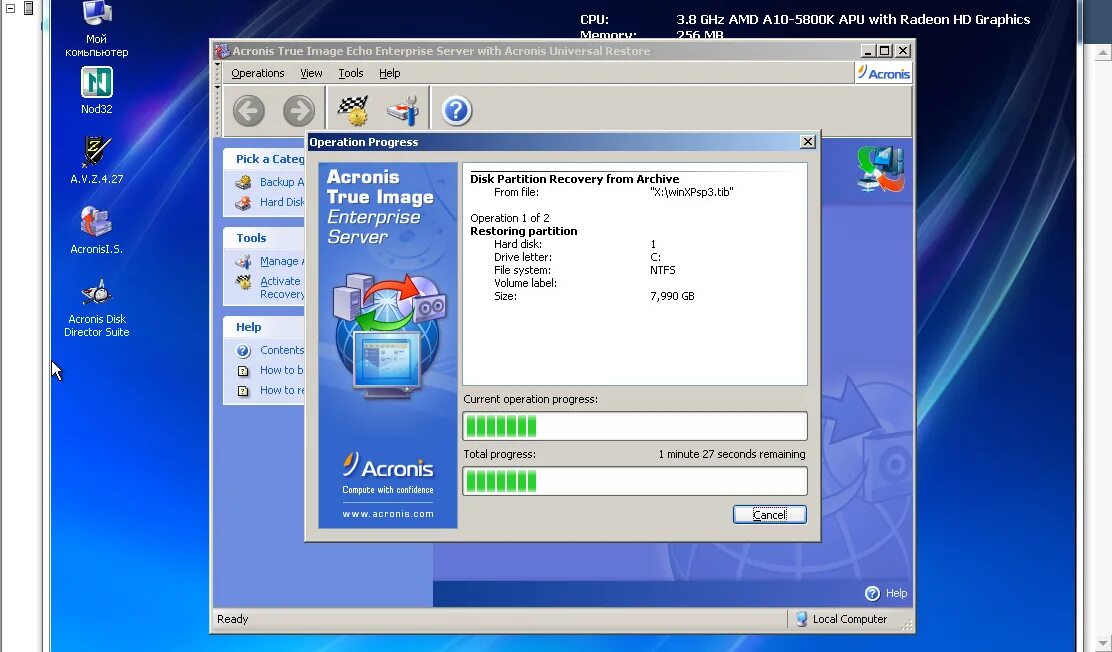Open Мой компьютер desktop icon
1112x652 pixels.
(96, 28)
